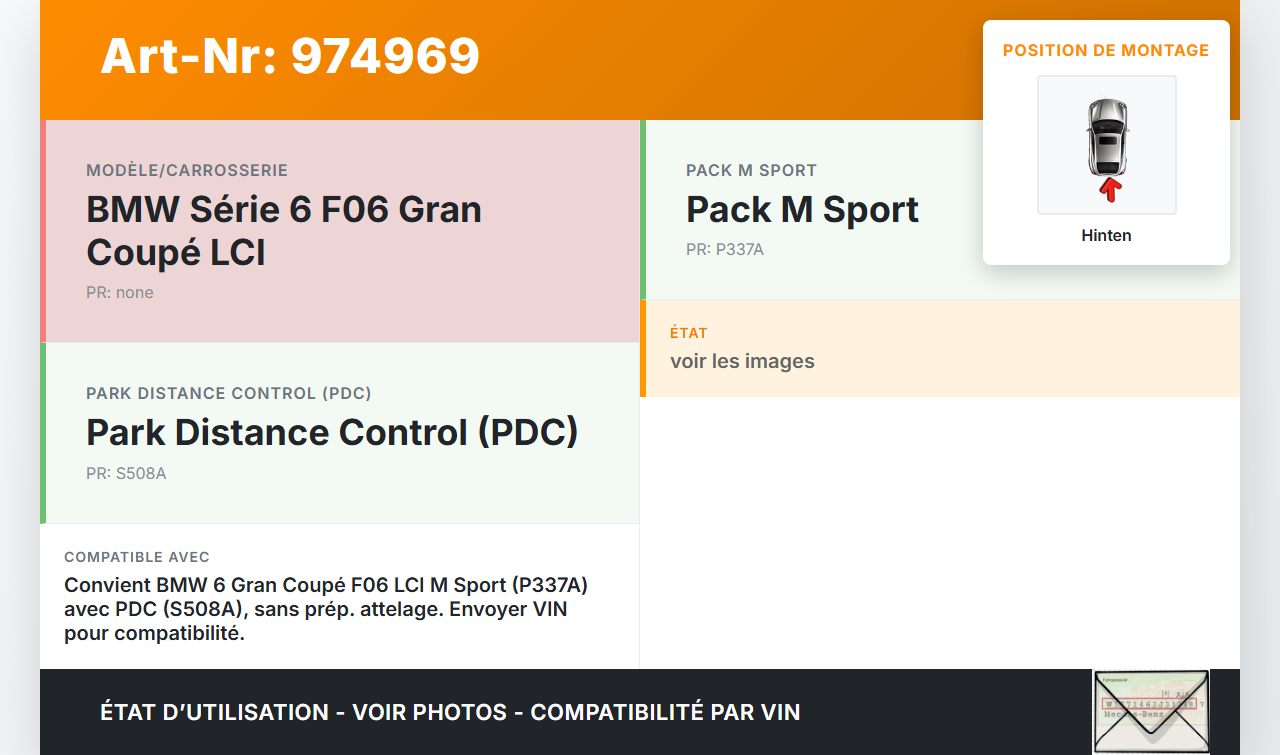Click the PR: P337A code
The image size is (1280, 755).
click(x=725, y=250)
